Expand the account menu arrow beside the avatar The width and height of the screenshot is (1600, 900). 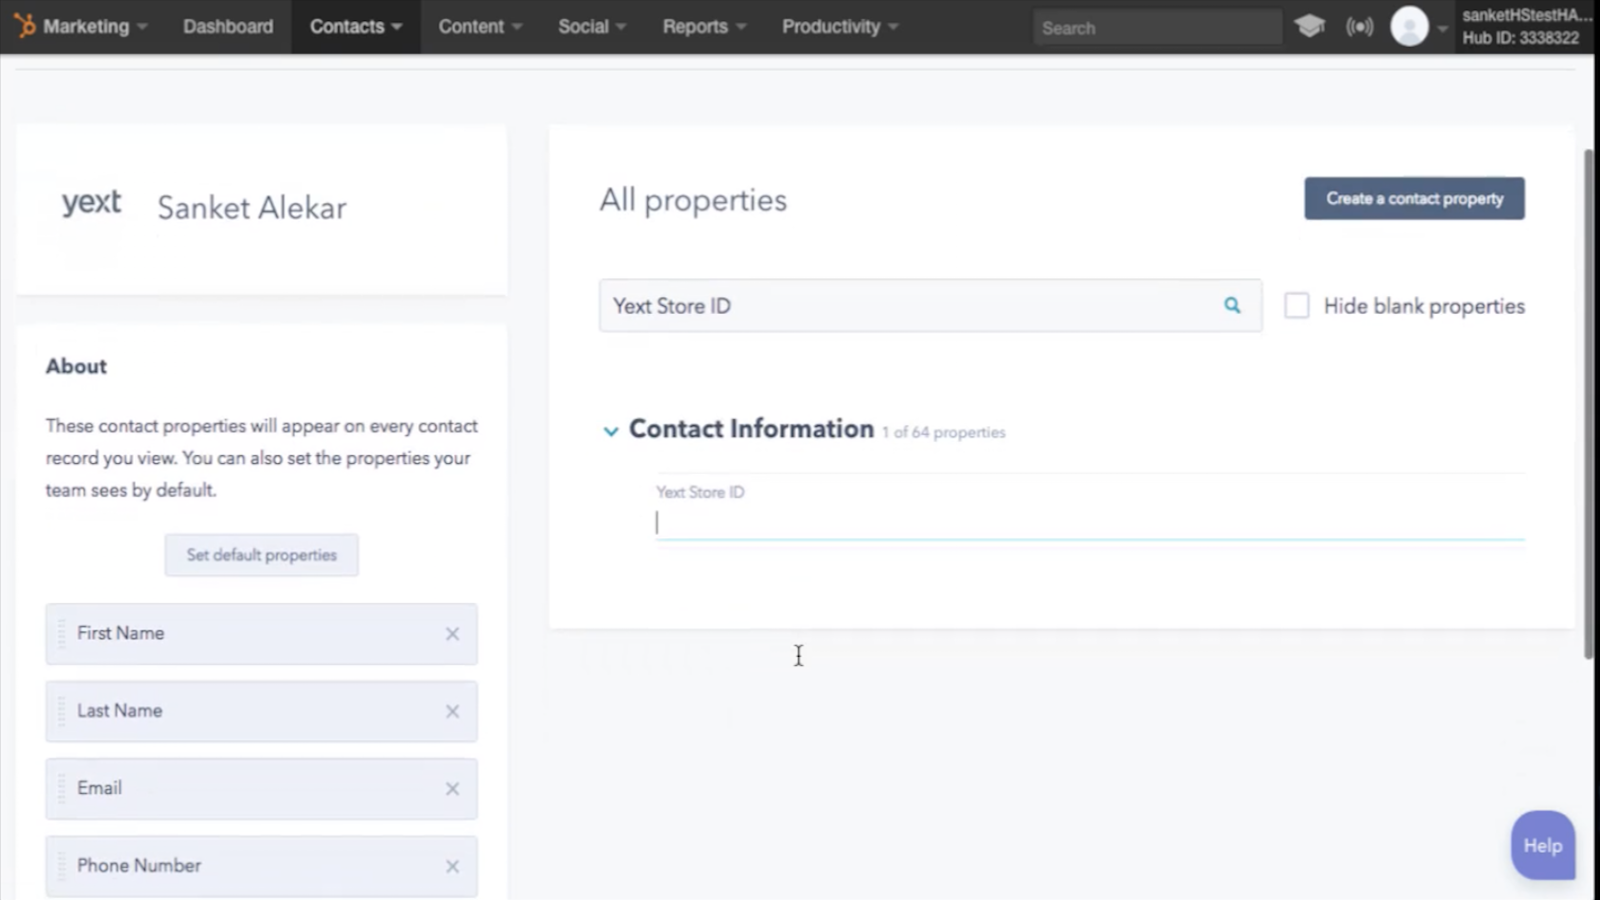(x=1440, y=30)
